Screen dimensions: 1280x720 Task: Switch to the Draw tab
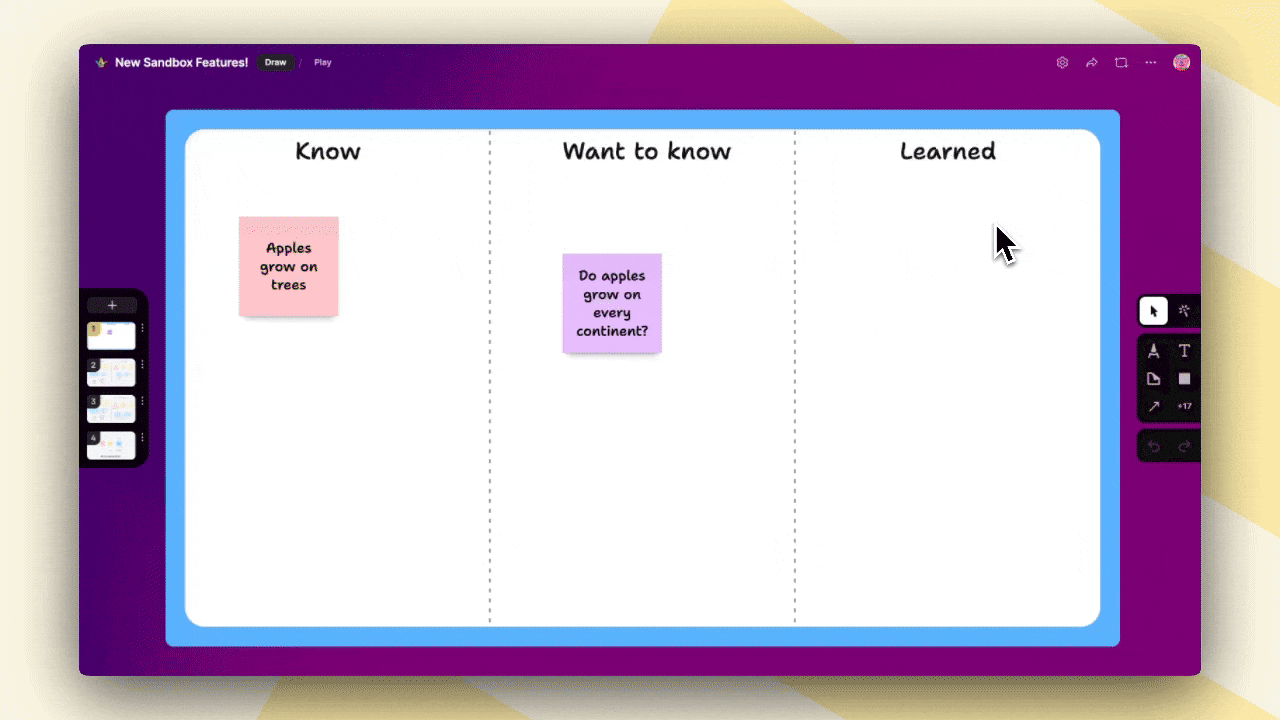point(275,62)
